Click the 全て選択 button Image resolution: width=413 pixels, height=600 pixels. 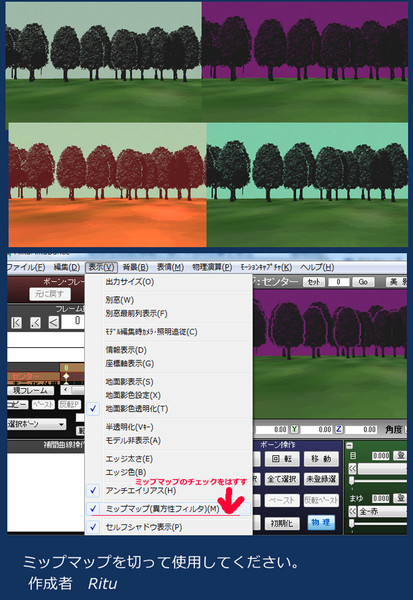click(x=281, y=479)
